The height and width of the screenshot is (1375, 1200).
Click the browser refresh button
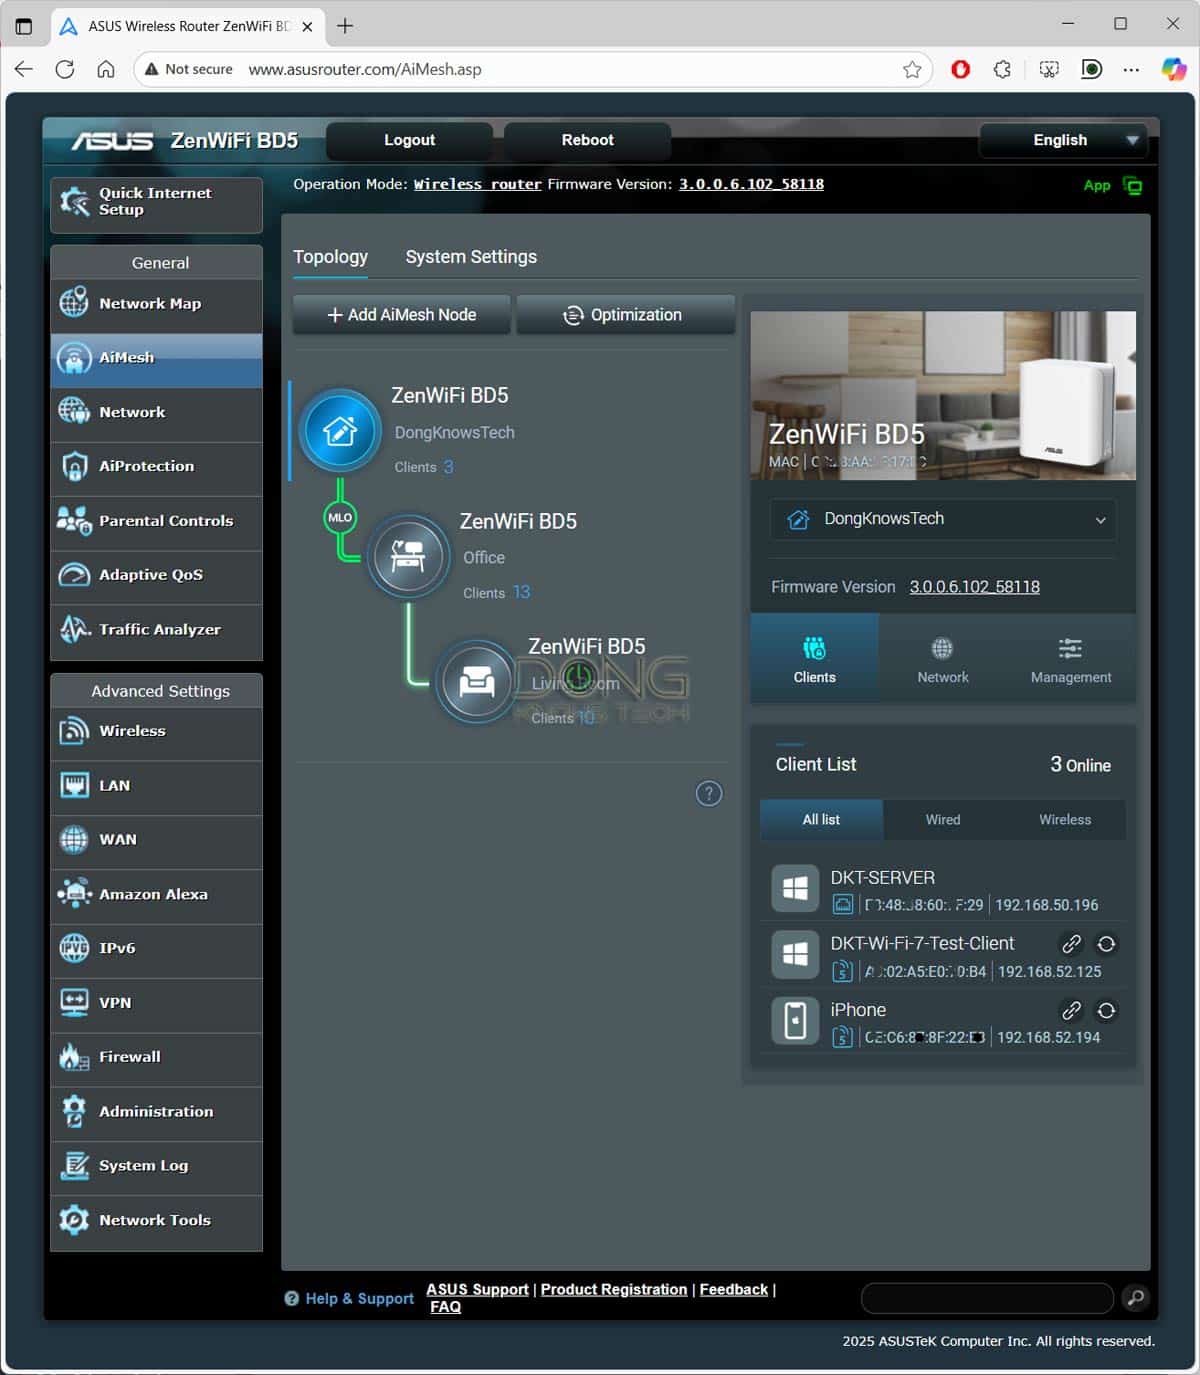pyautogui.click(x=65, y=69)
